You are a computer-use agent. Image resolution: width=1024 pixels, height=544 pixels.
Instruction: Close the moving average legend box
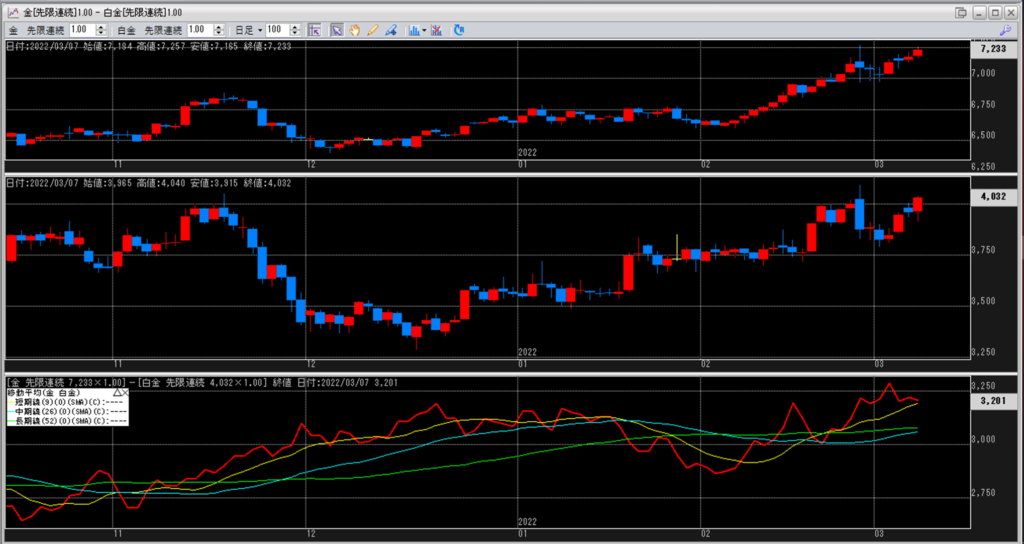coord(124,393)
